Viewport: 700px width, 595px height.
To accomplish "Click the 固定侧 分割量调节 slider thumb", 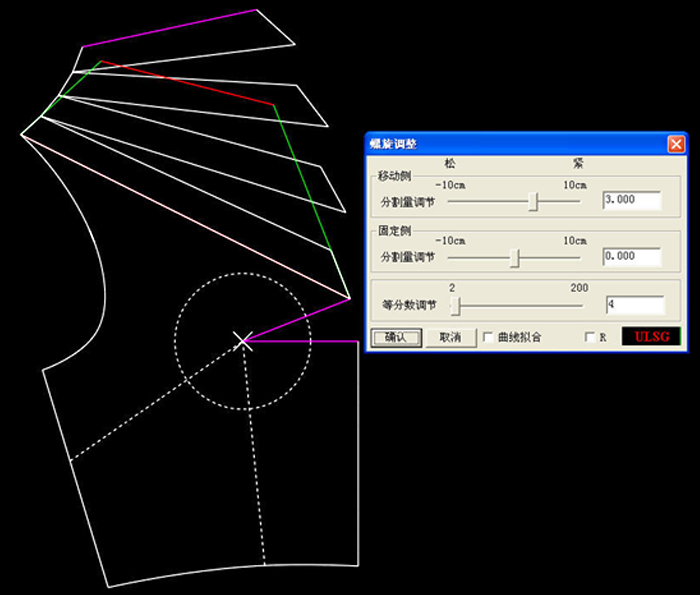I will (x=515, y=258).
